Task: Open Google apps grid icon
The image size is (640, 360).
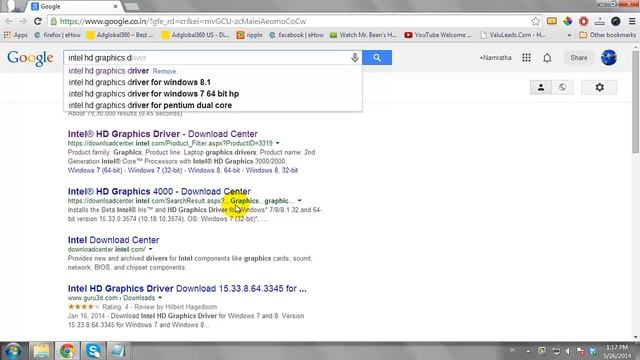Action: [527, 58]
